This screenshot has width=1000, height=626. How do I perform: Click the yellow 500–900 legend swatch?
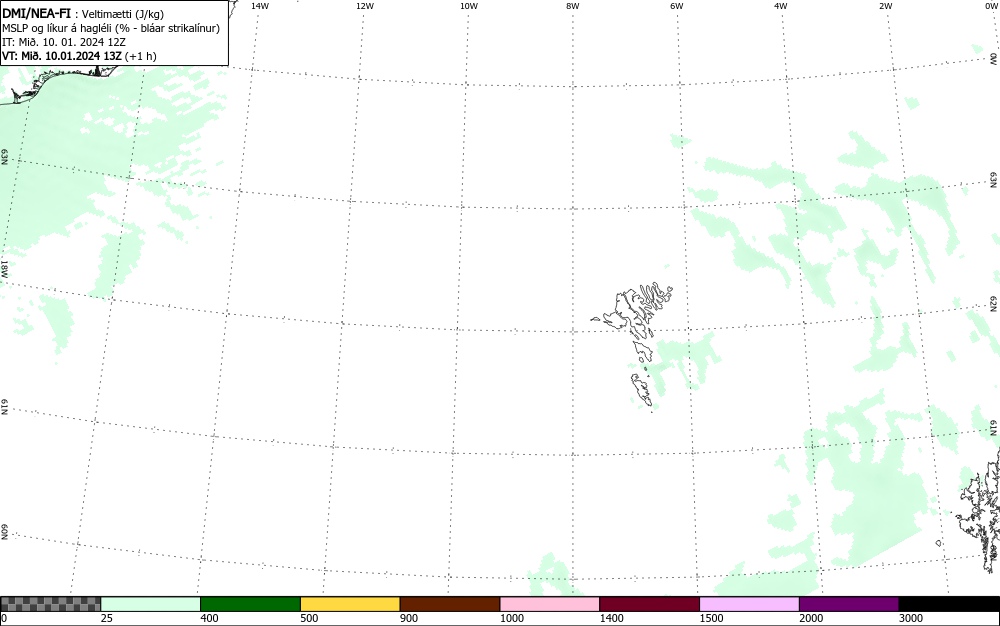pyautogui.click(x=350, y=604)
